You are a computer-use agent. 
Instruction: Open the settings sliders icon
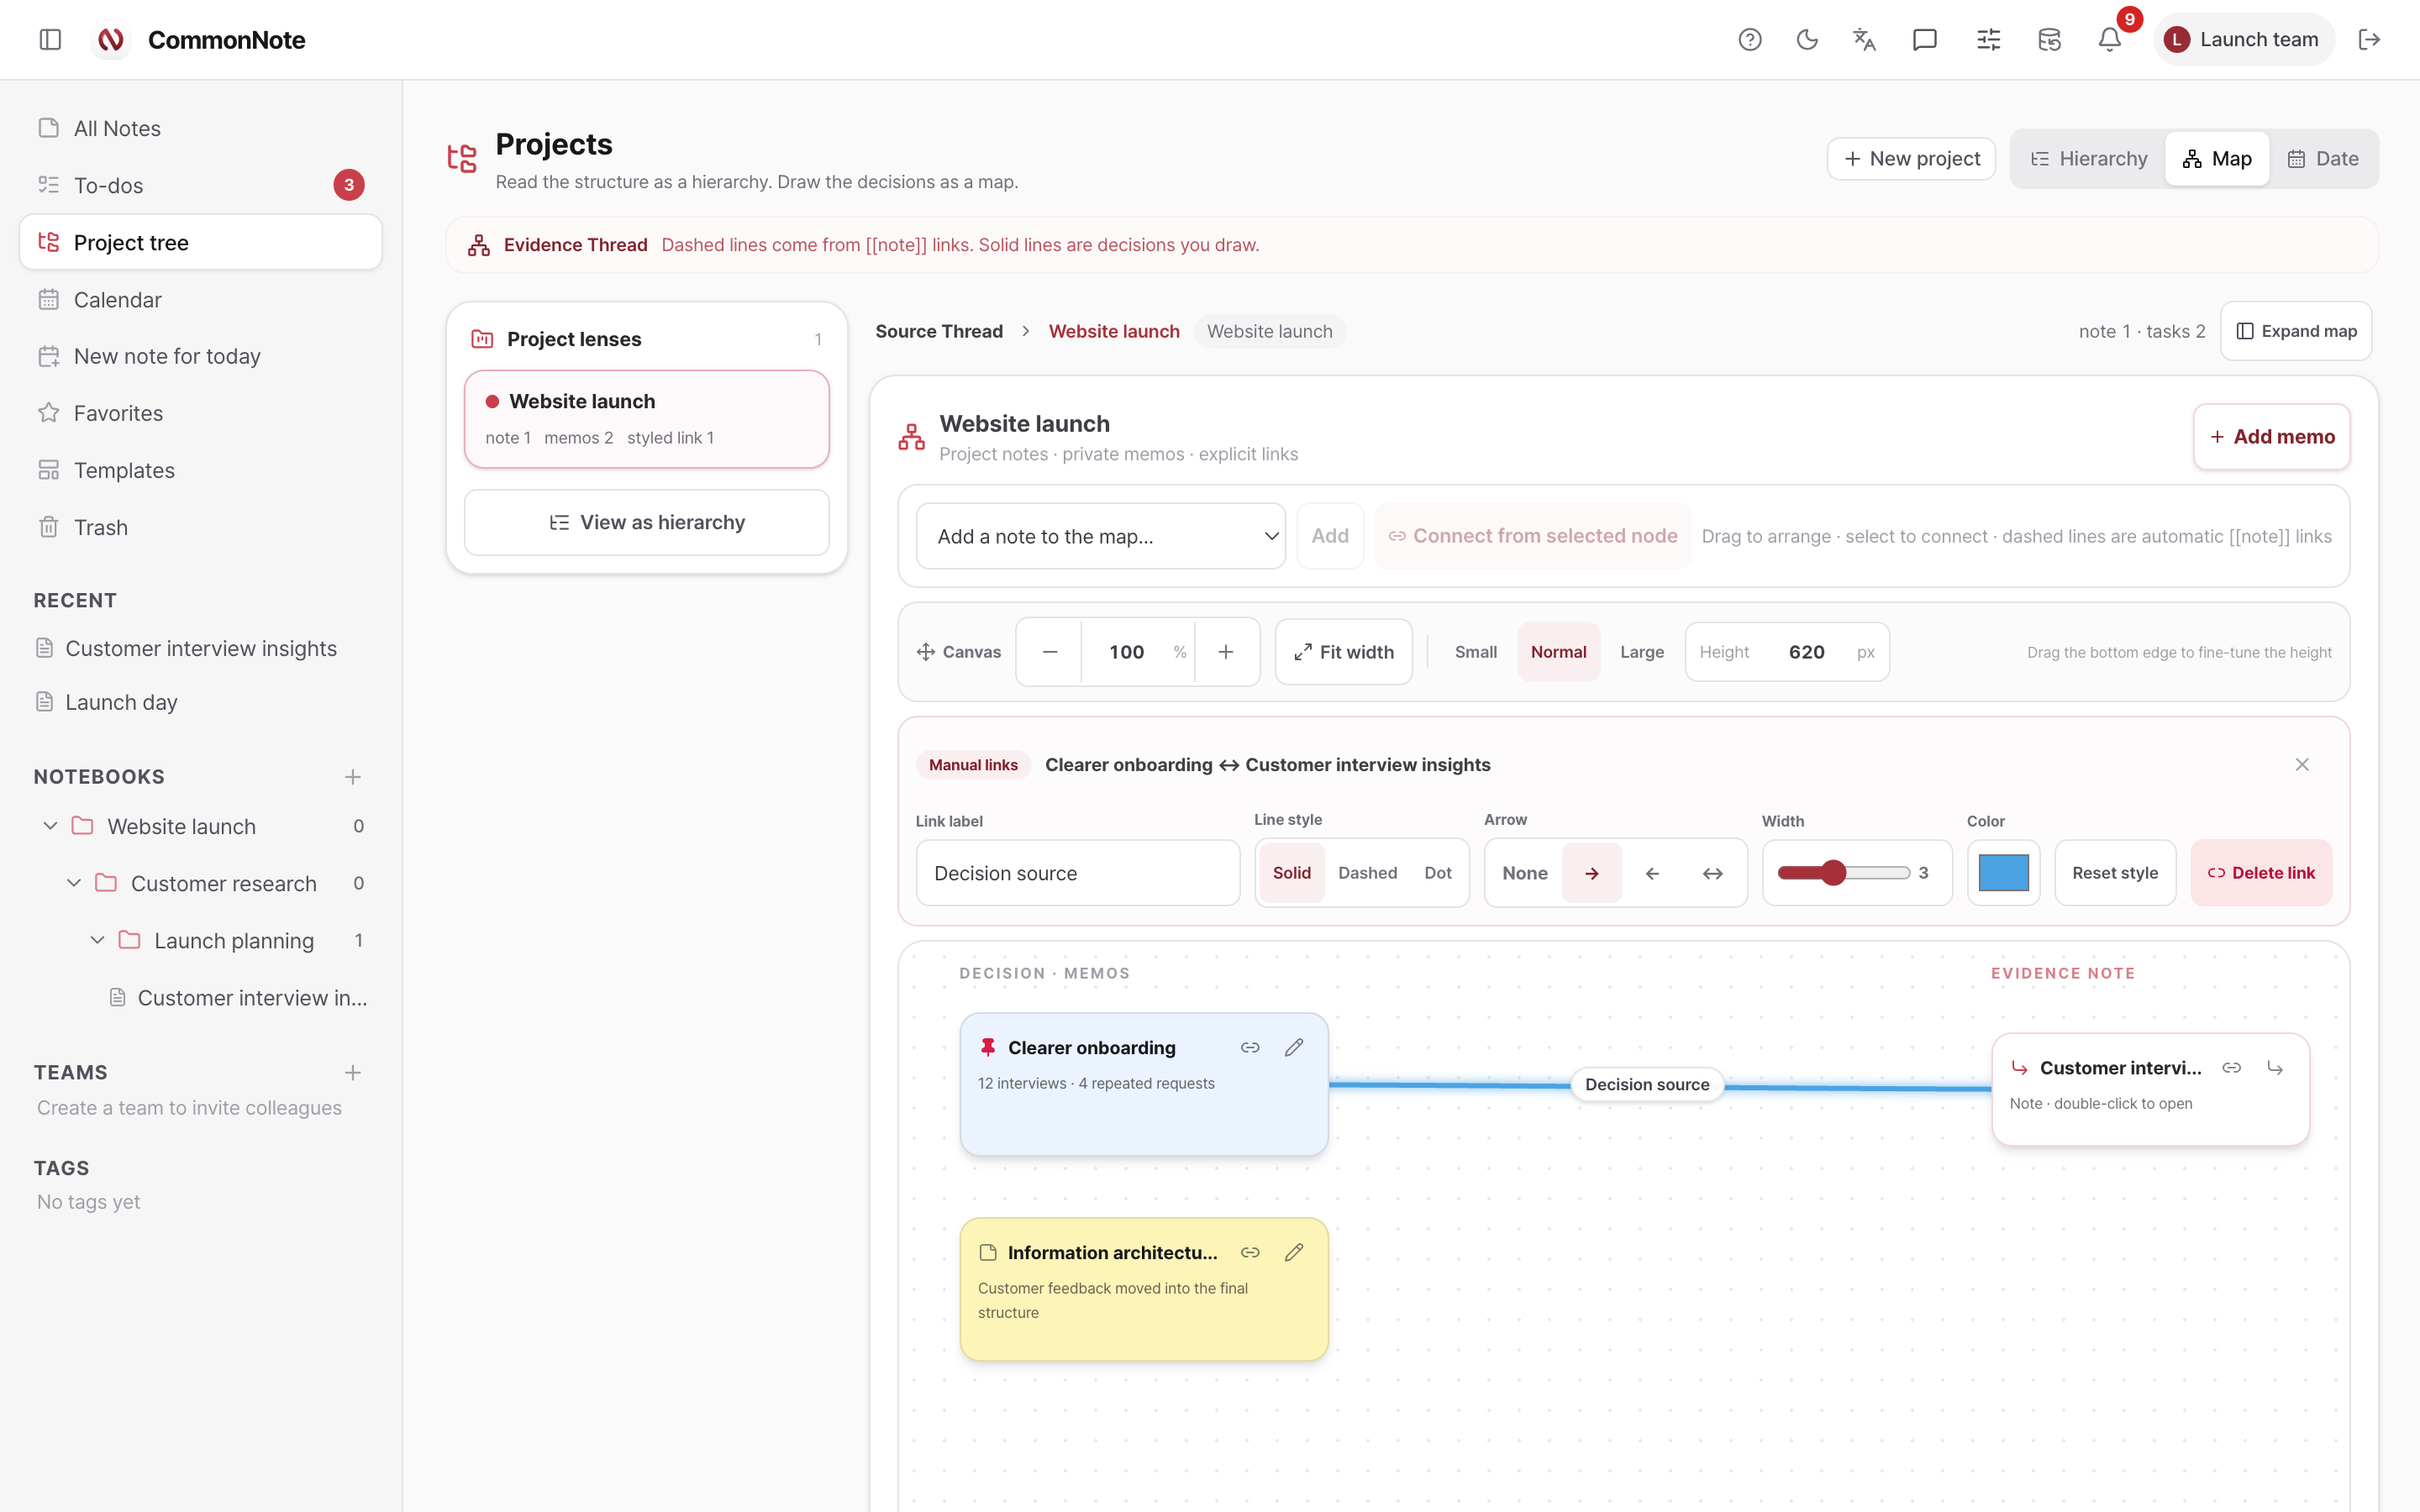(1989, 40)
